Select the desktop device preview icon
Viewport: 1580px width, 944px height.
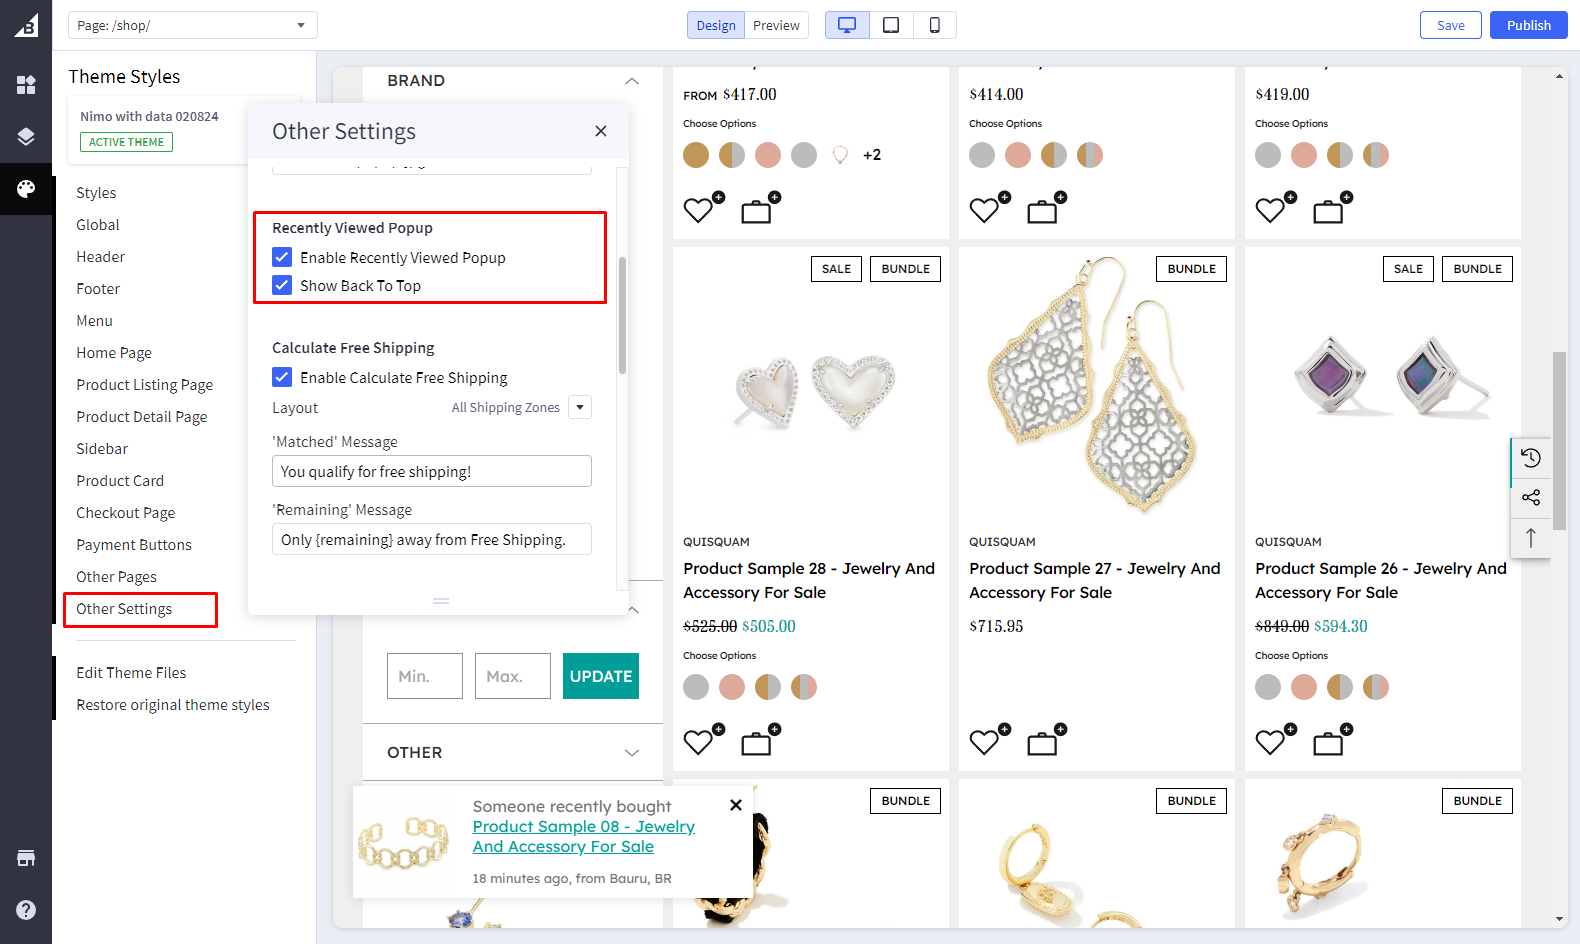point(847,25)
